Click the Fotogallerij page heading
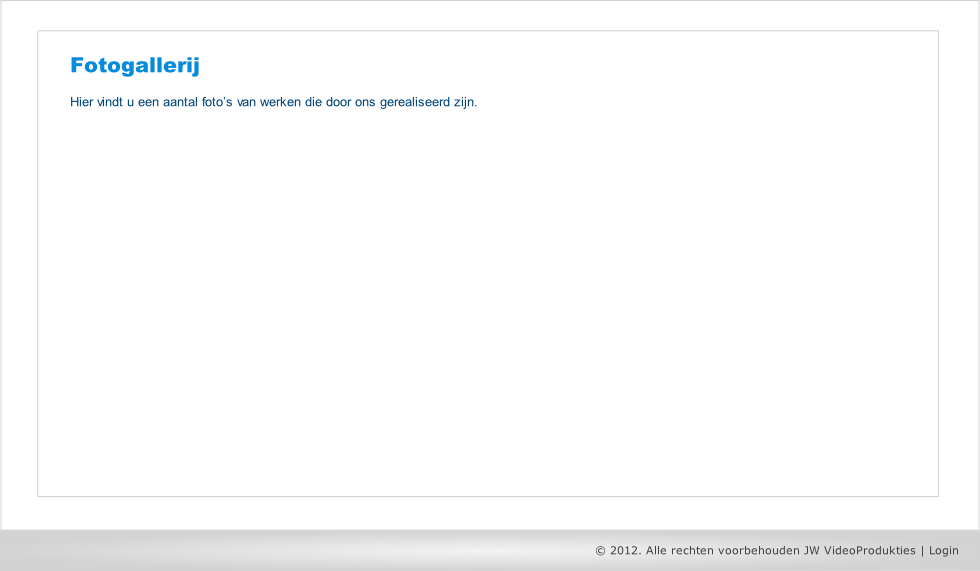This screenshot has height=571, width=980. [135, 66]
